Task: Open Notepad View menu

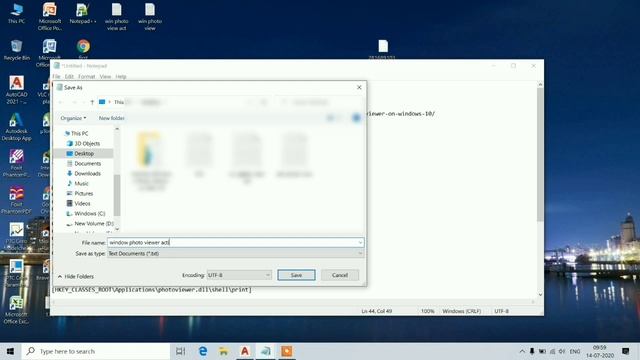Action: pyautogui.click(x=105, y=76)
